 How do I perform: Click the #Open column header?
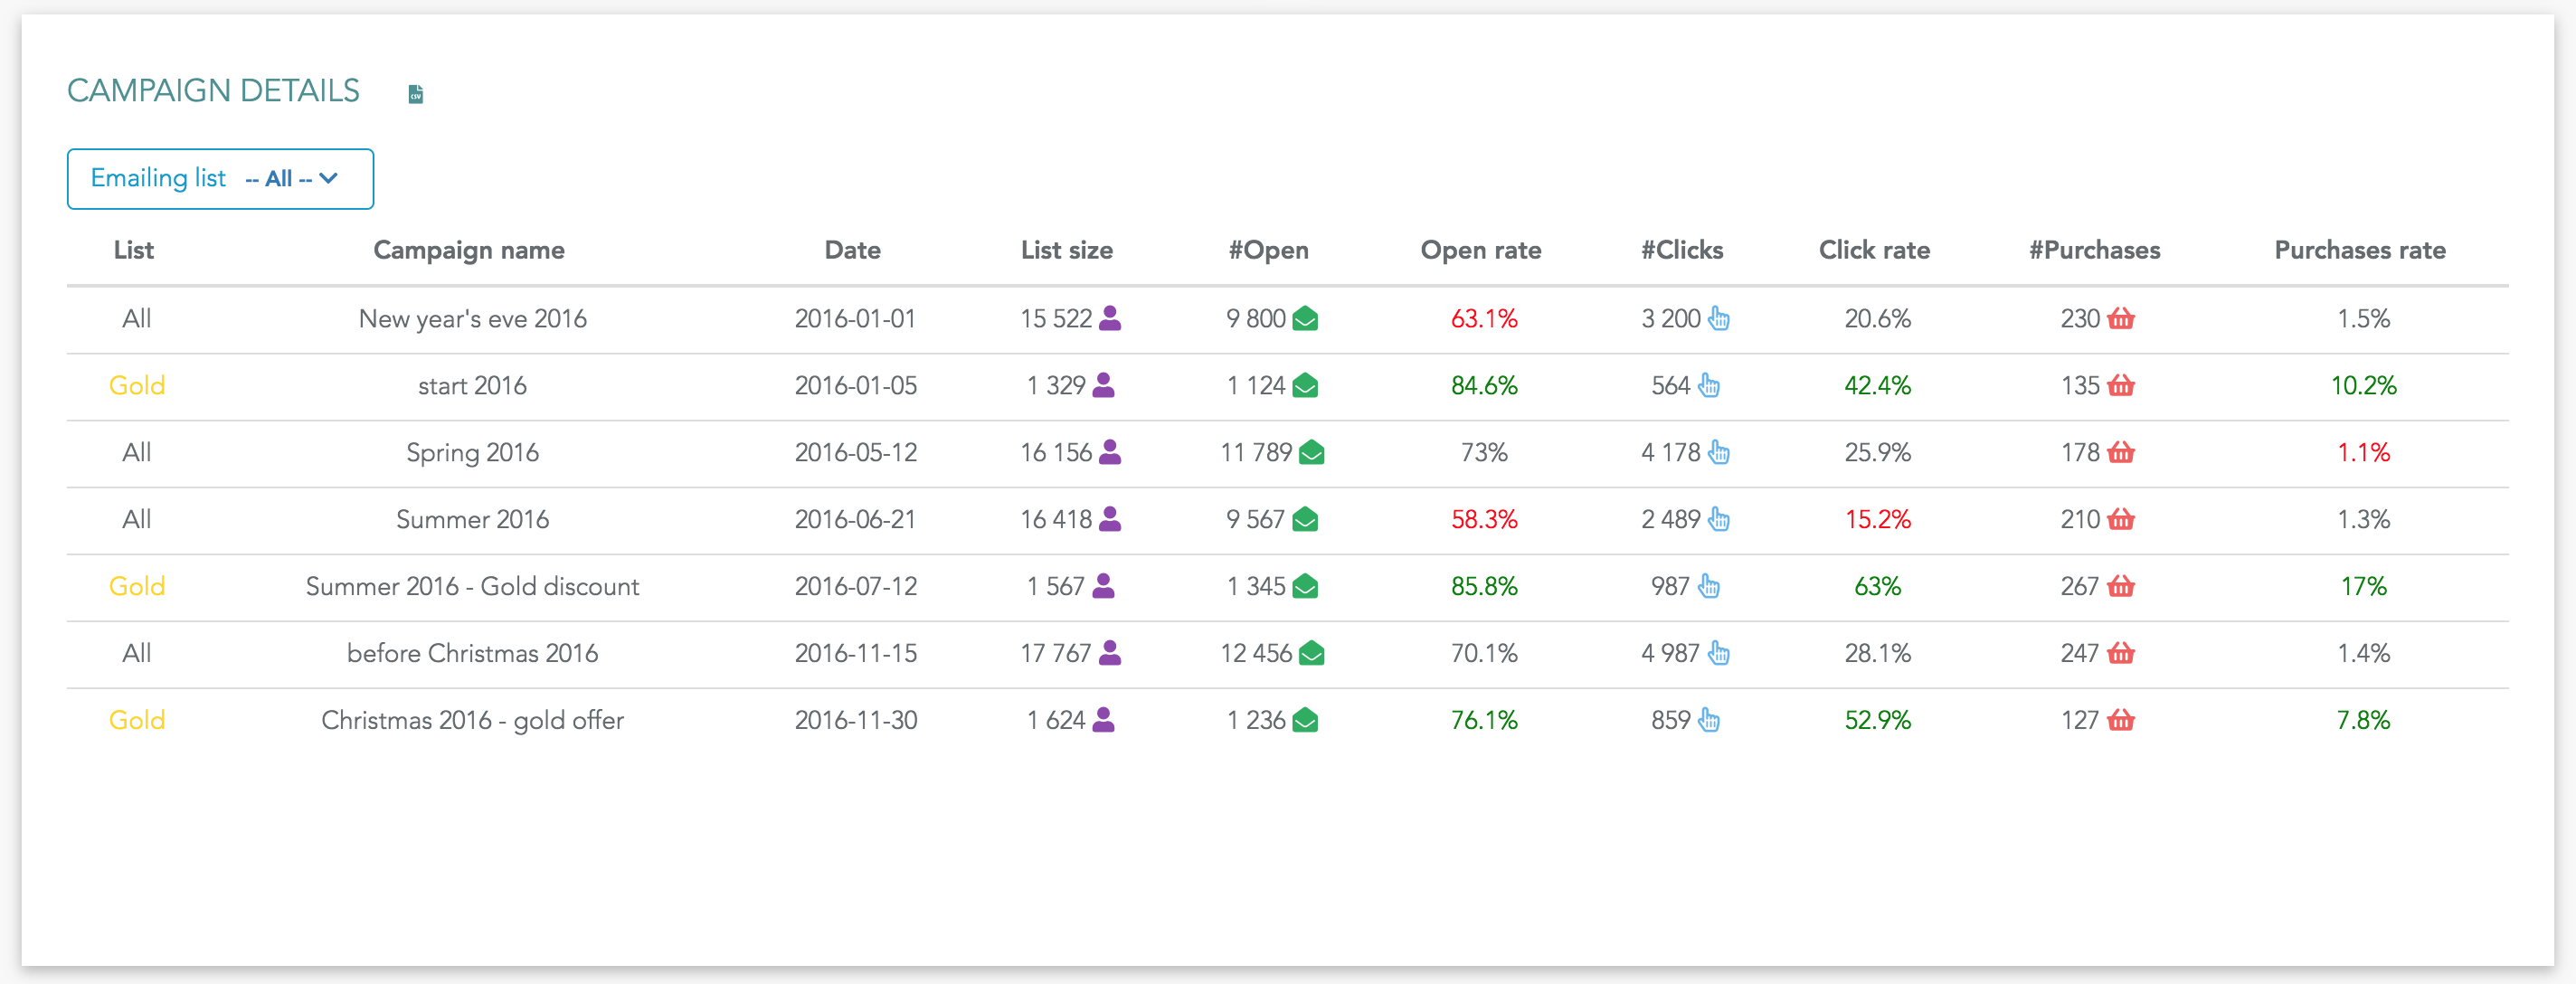(x=1269, y=250)
